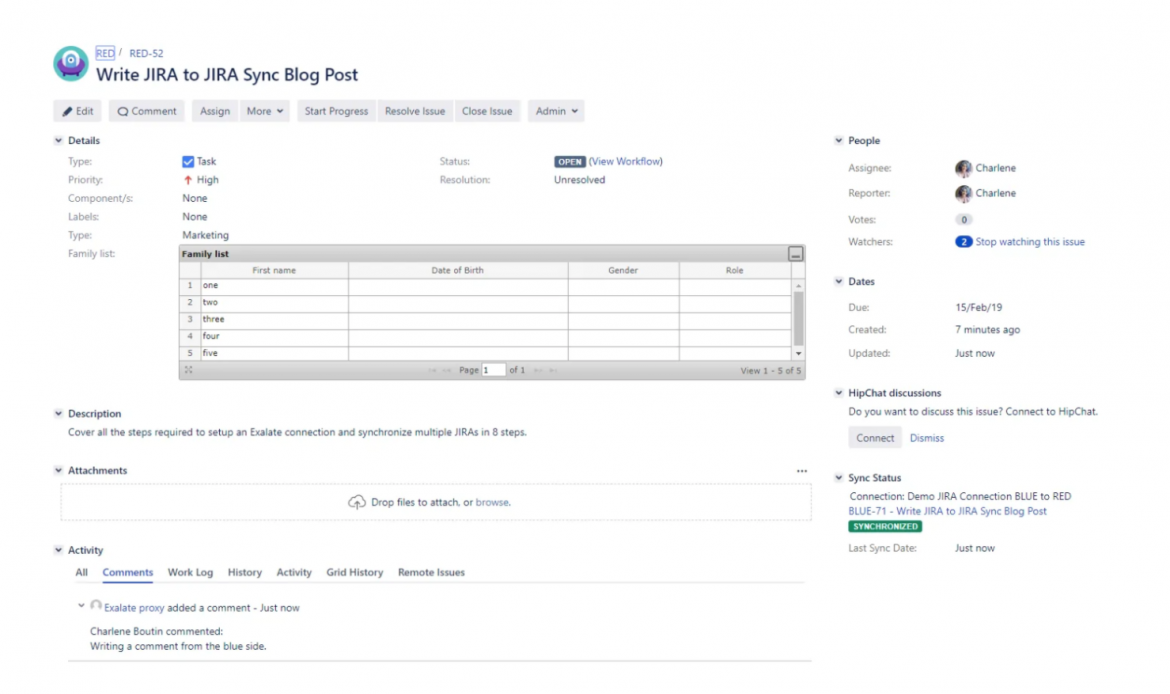Open the Work Log tab
This screenshot has height=694, width=1170.
point(190,572)
